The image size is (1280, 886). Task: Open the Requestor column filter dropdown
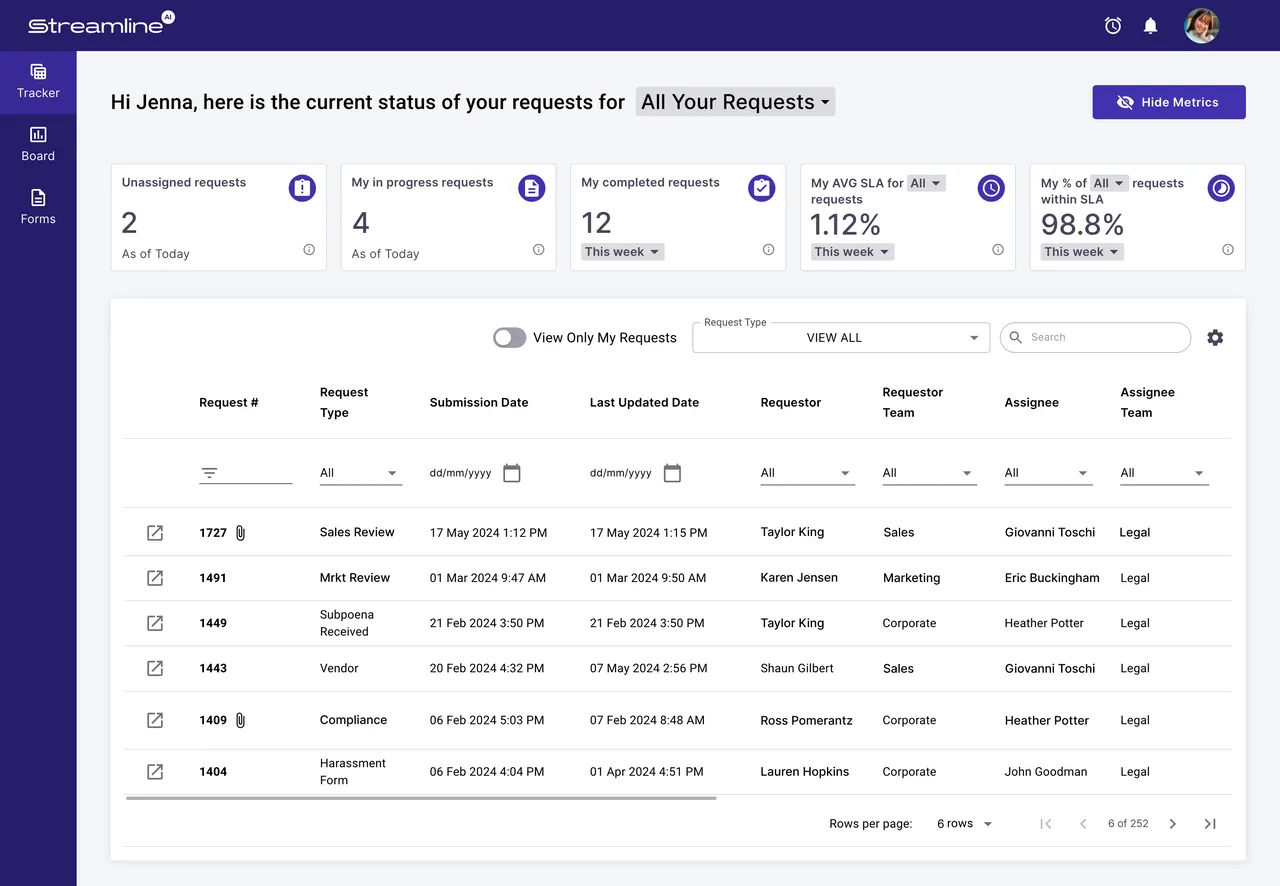(807, 473)
